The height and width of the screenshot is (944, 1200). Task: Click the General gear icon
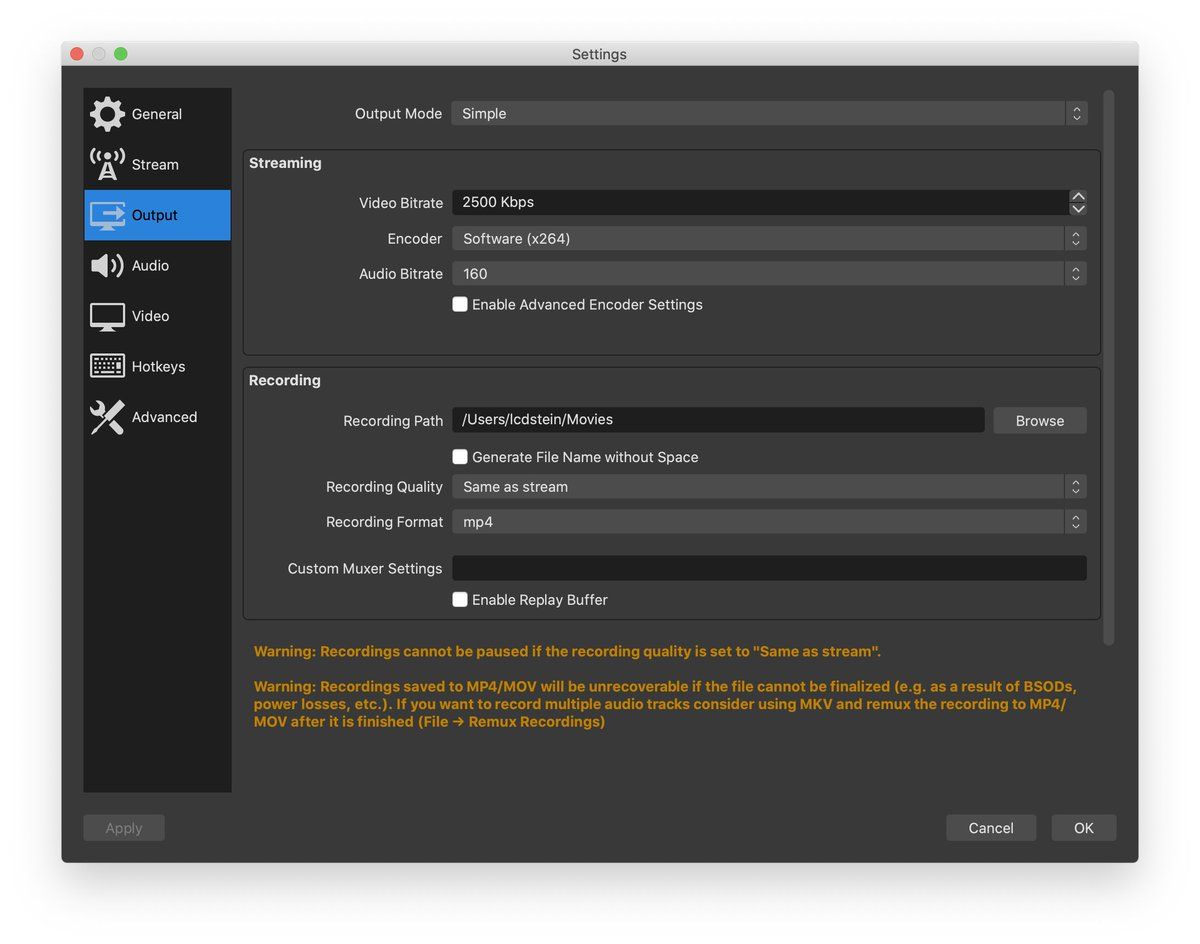107,114
